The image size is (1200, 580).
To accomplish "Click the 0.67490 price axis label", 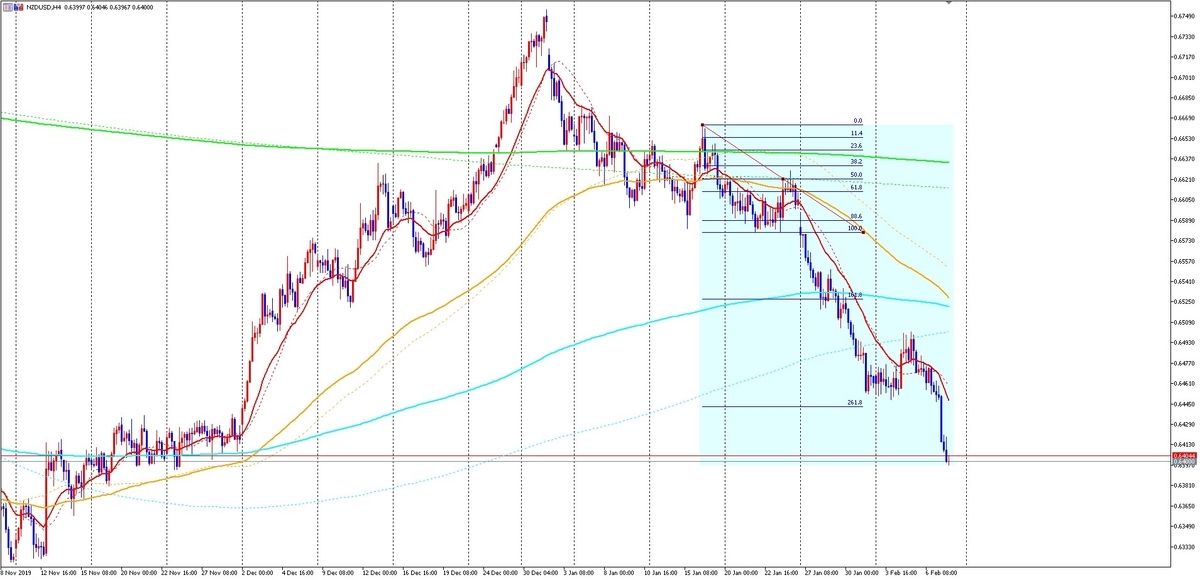I will (1184, 15).
